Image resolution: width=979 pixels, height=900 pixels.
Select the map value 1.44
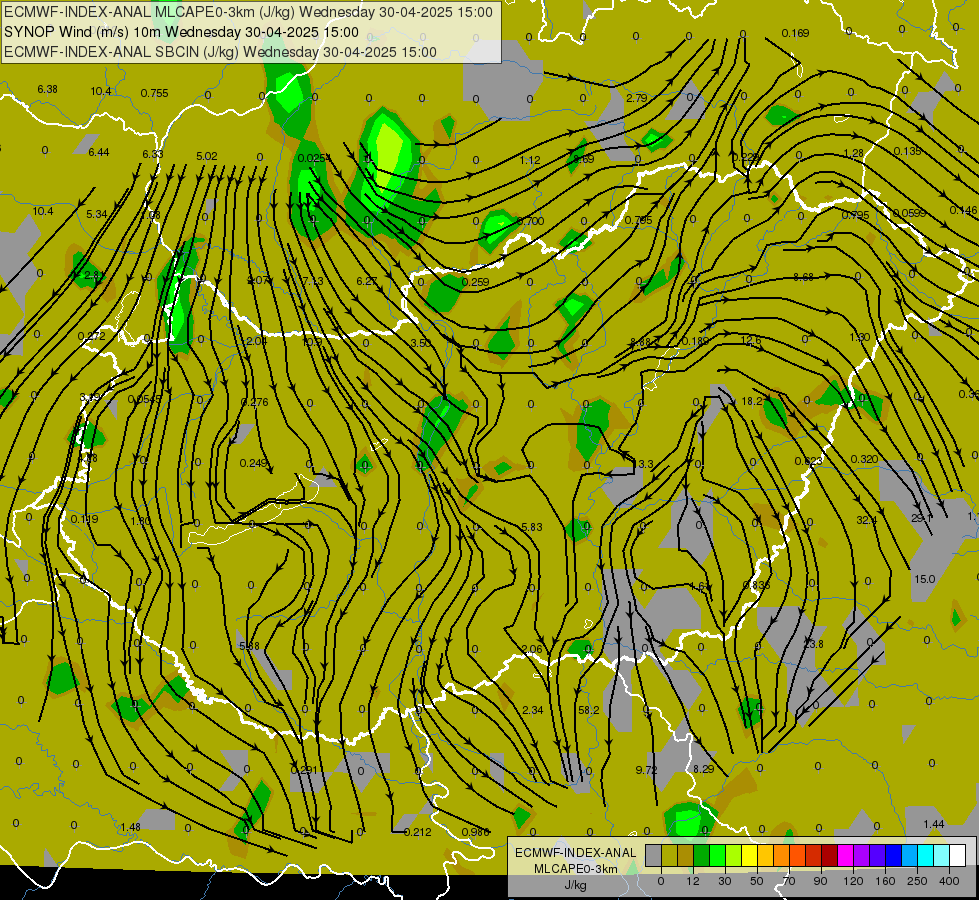point(934,824)
